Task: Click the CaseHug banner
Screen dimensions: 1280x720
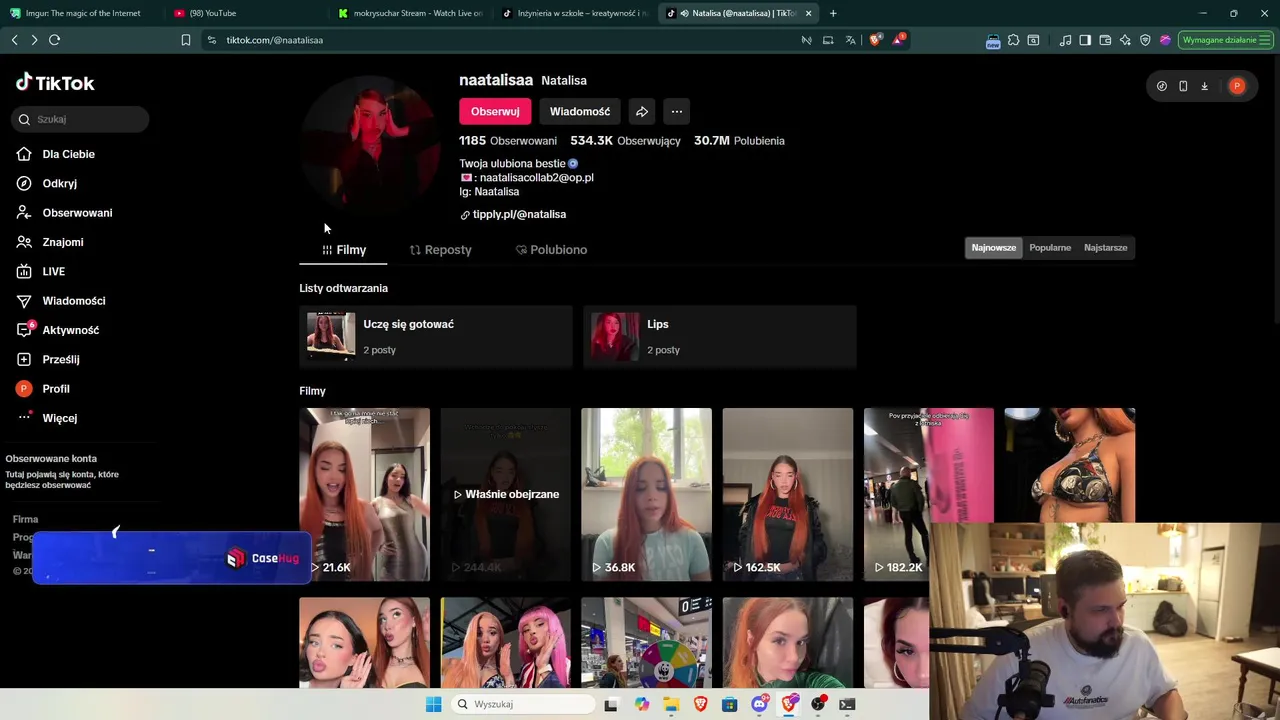Action: (x=172, y=558)
